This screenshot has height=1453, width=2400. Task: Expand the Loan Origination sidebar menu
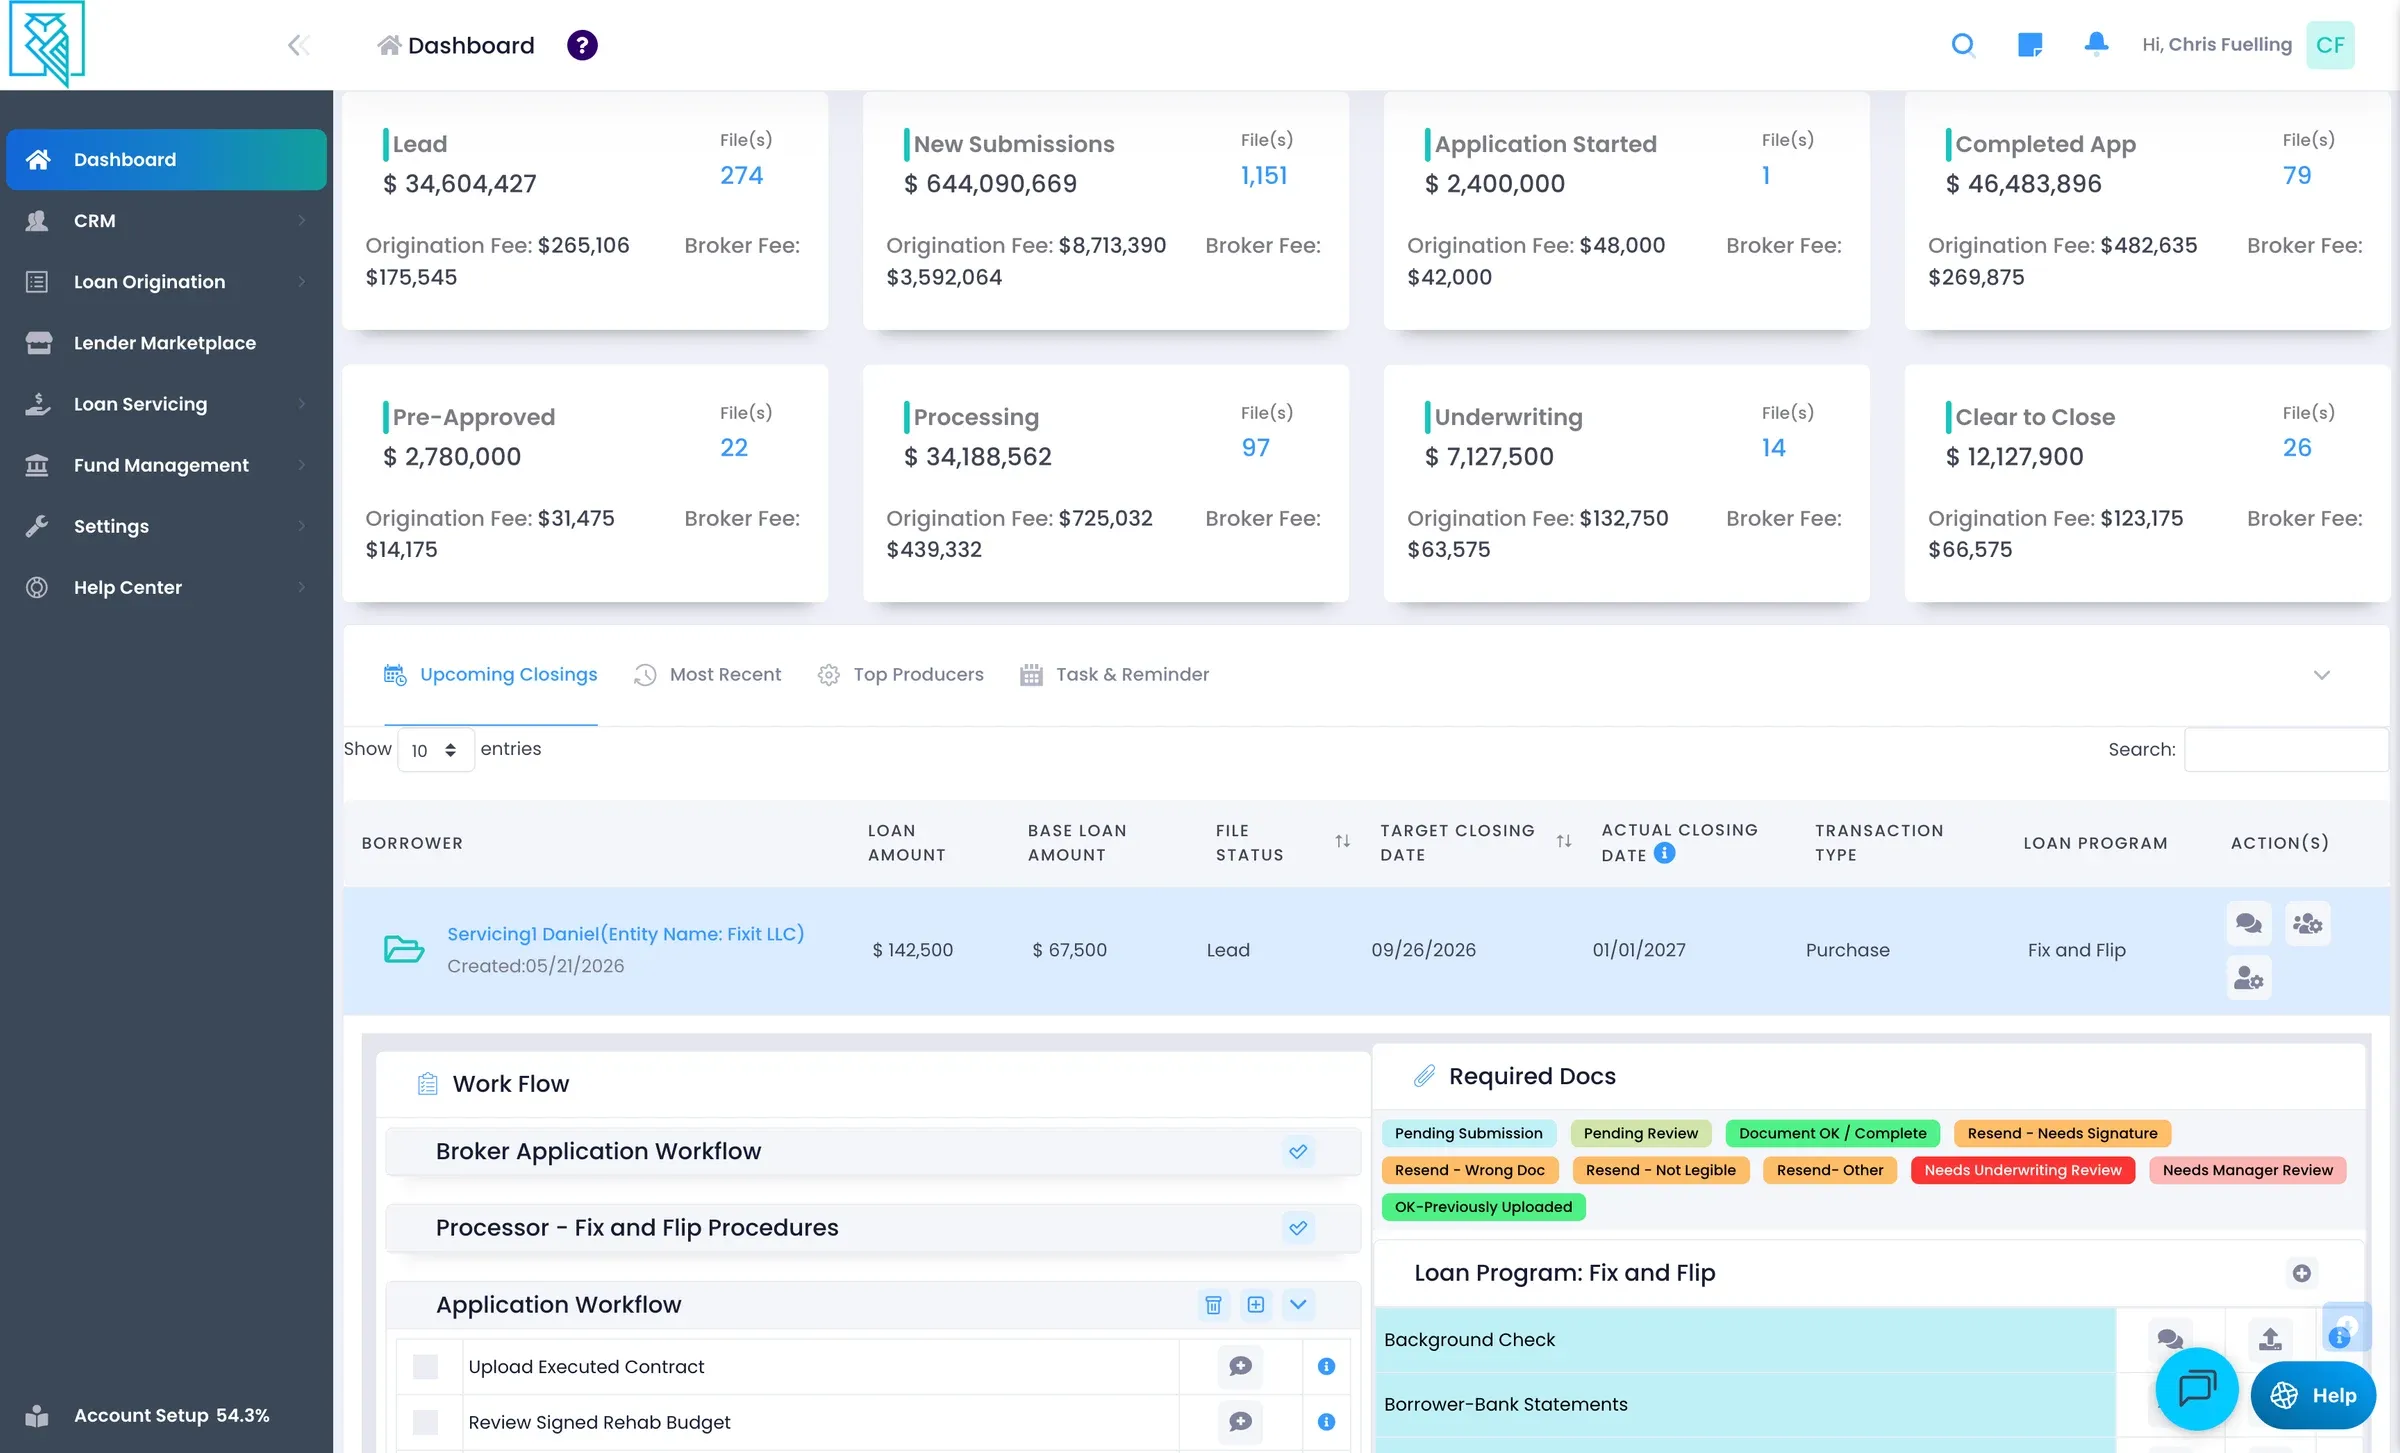pos(166,282)
